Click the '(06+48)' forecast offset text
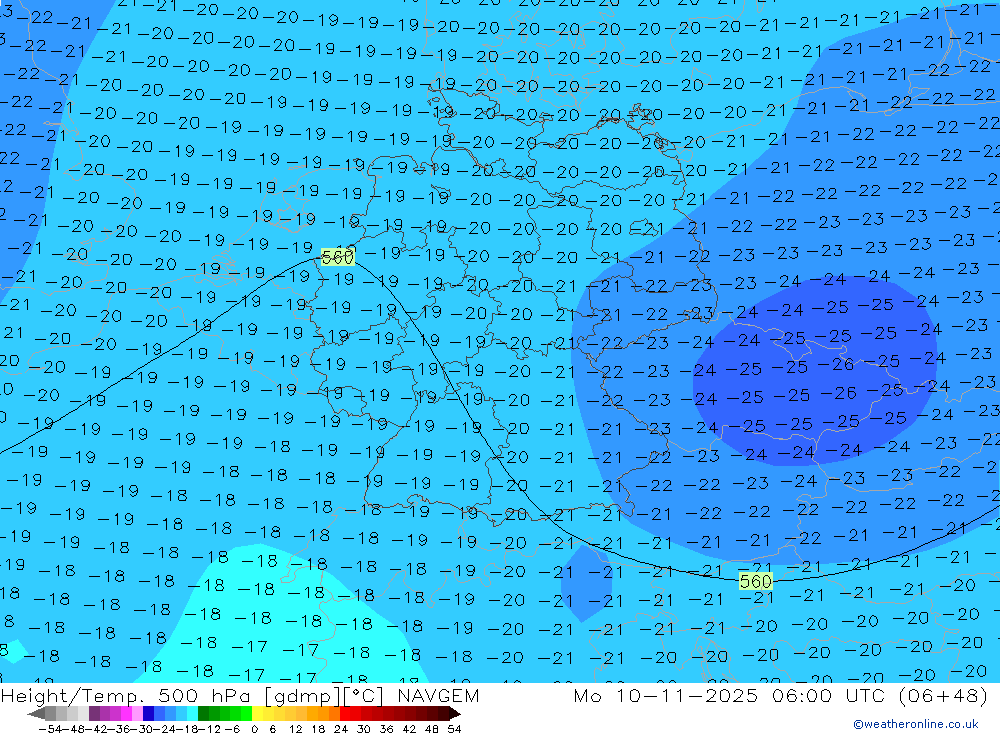Screen dimensions: 1000x733 pos(942,695)
